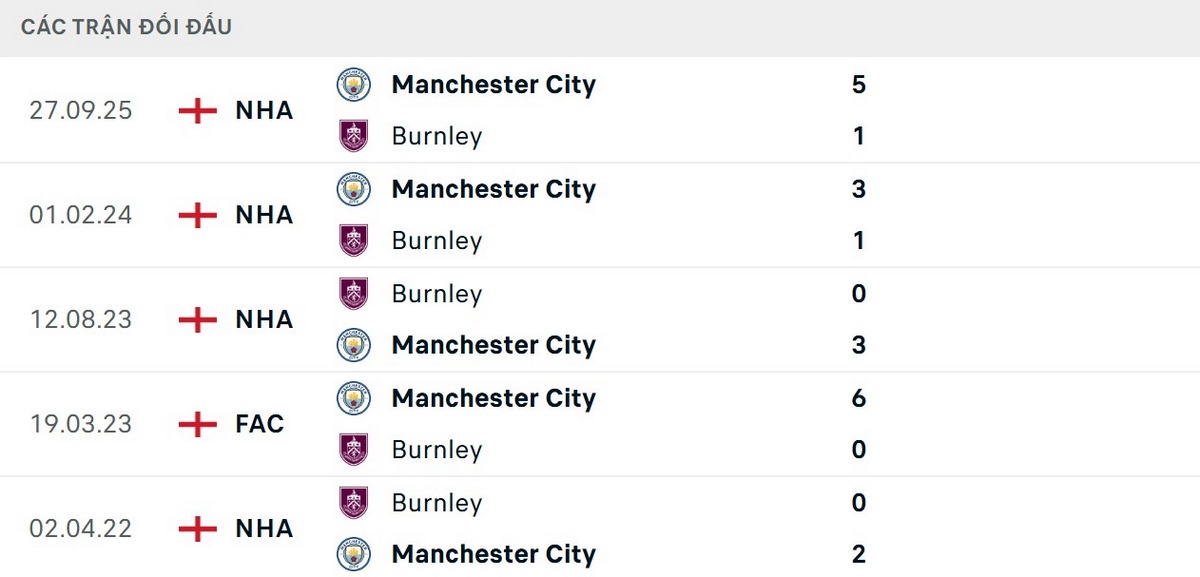
Task: Click the Burnley badge in the 12.08.23 match
Action: coord(353,294)
